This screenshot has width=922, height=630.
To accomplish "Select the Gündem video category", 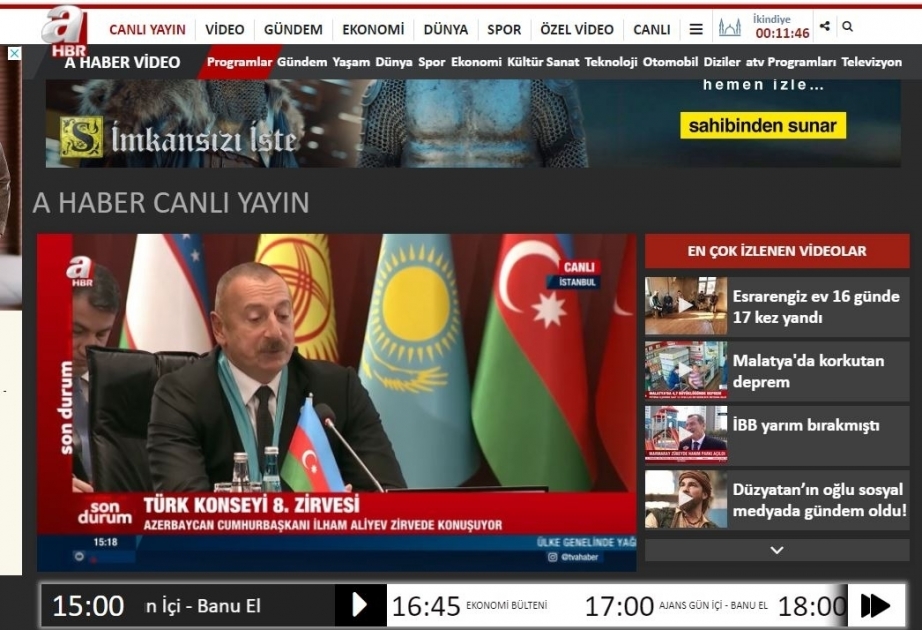I will click(302, 62).
